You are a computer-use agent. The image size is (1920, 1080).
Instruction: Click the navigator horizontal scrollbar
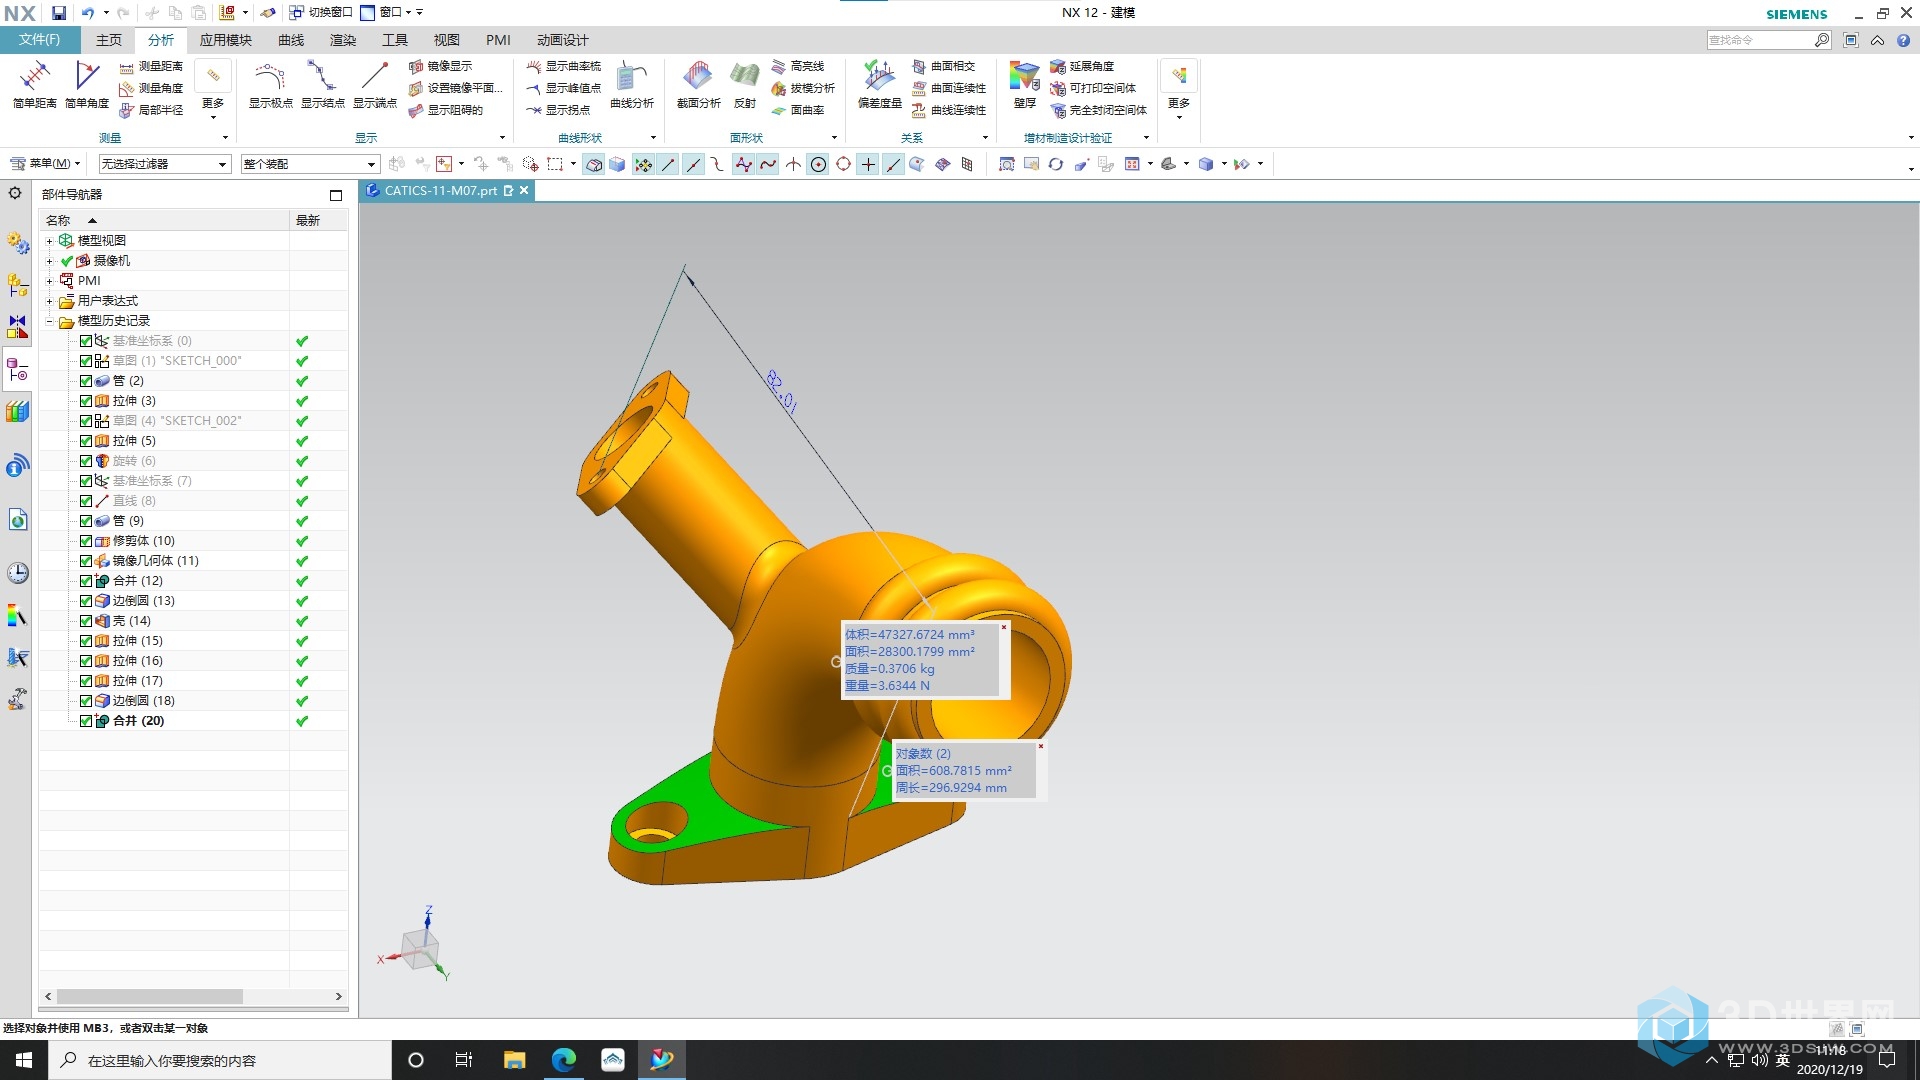[150, 997]
